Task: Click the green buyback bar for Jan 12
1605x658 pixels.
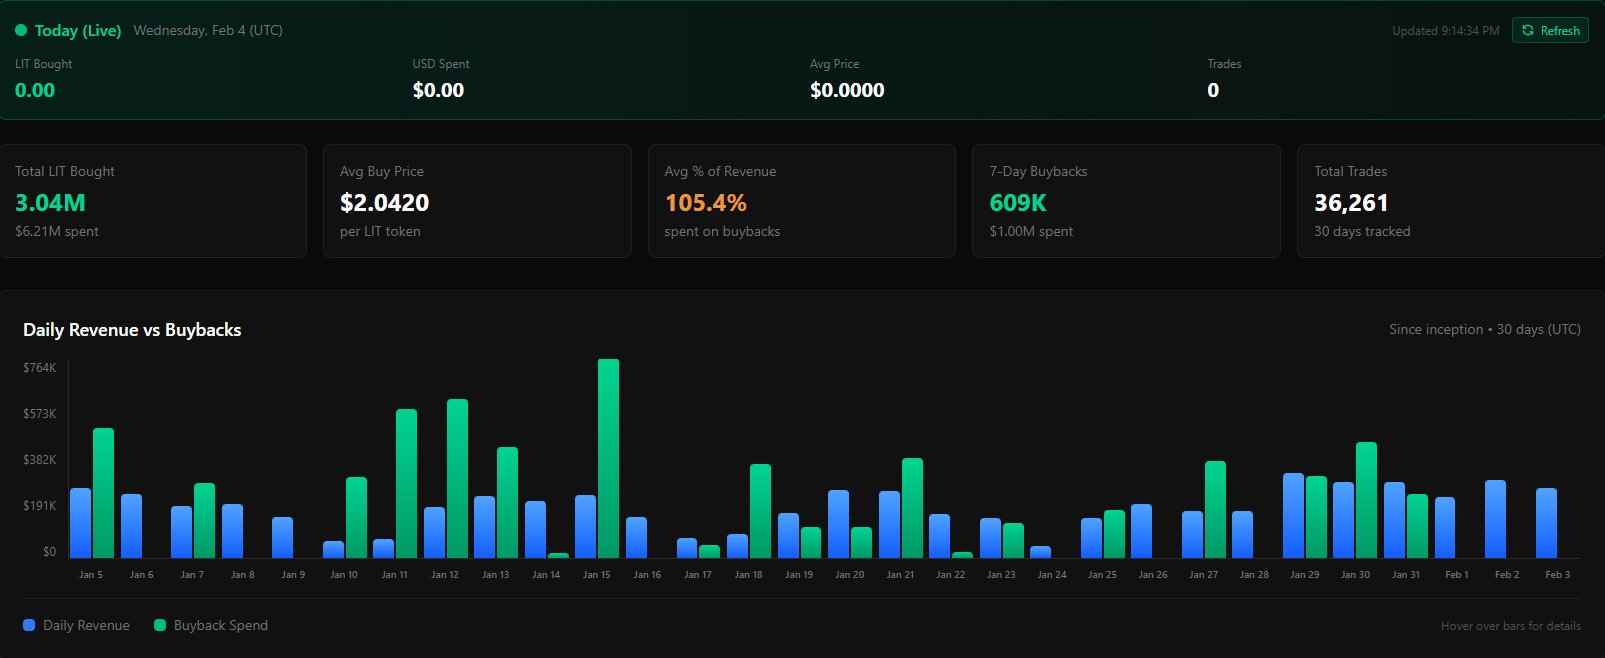Action: tap(457, 478)
